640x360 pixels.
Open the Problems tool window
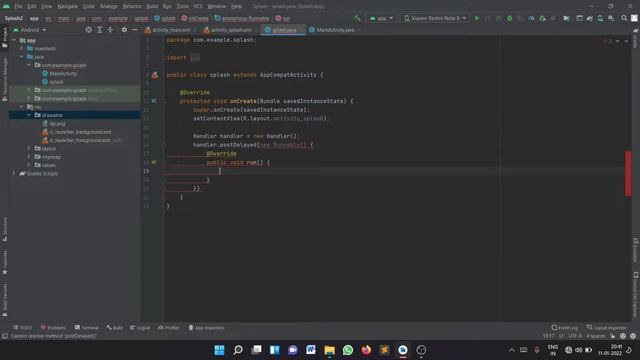tap(53, 328)
